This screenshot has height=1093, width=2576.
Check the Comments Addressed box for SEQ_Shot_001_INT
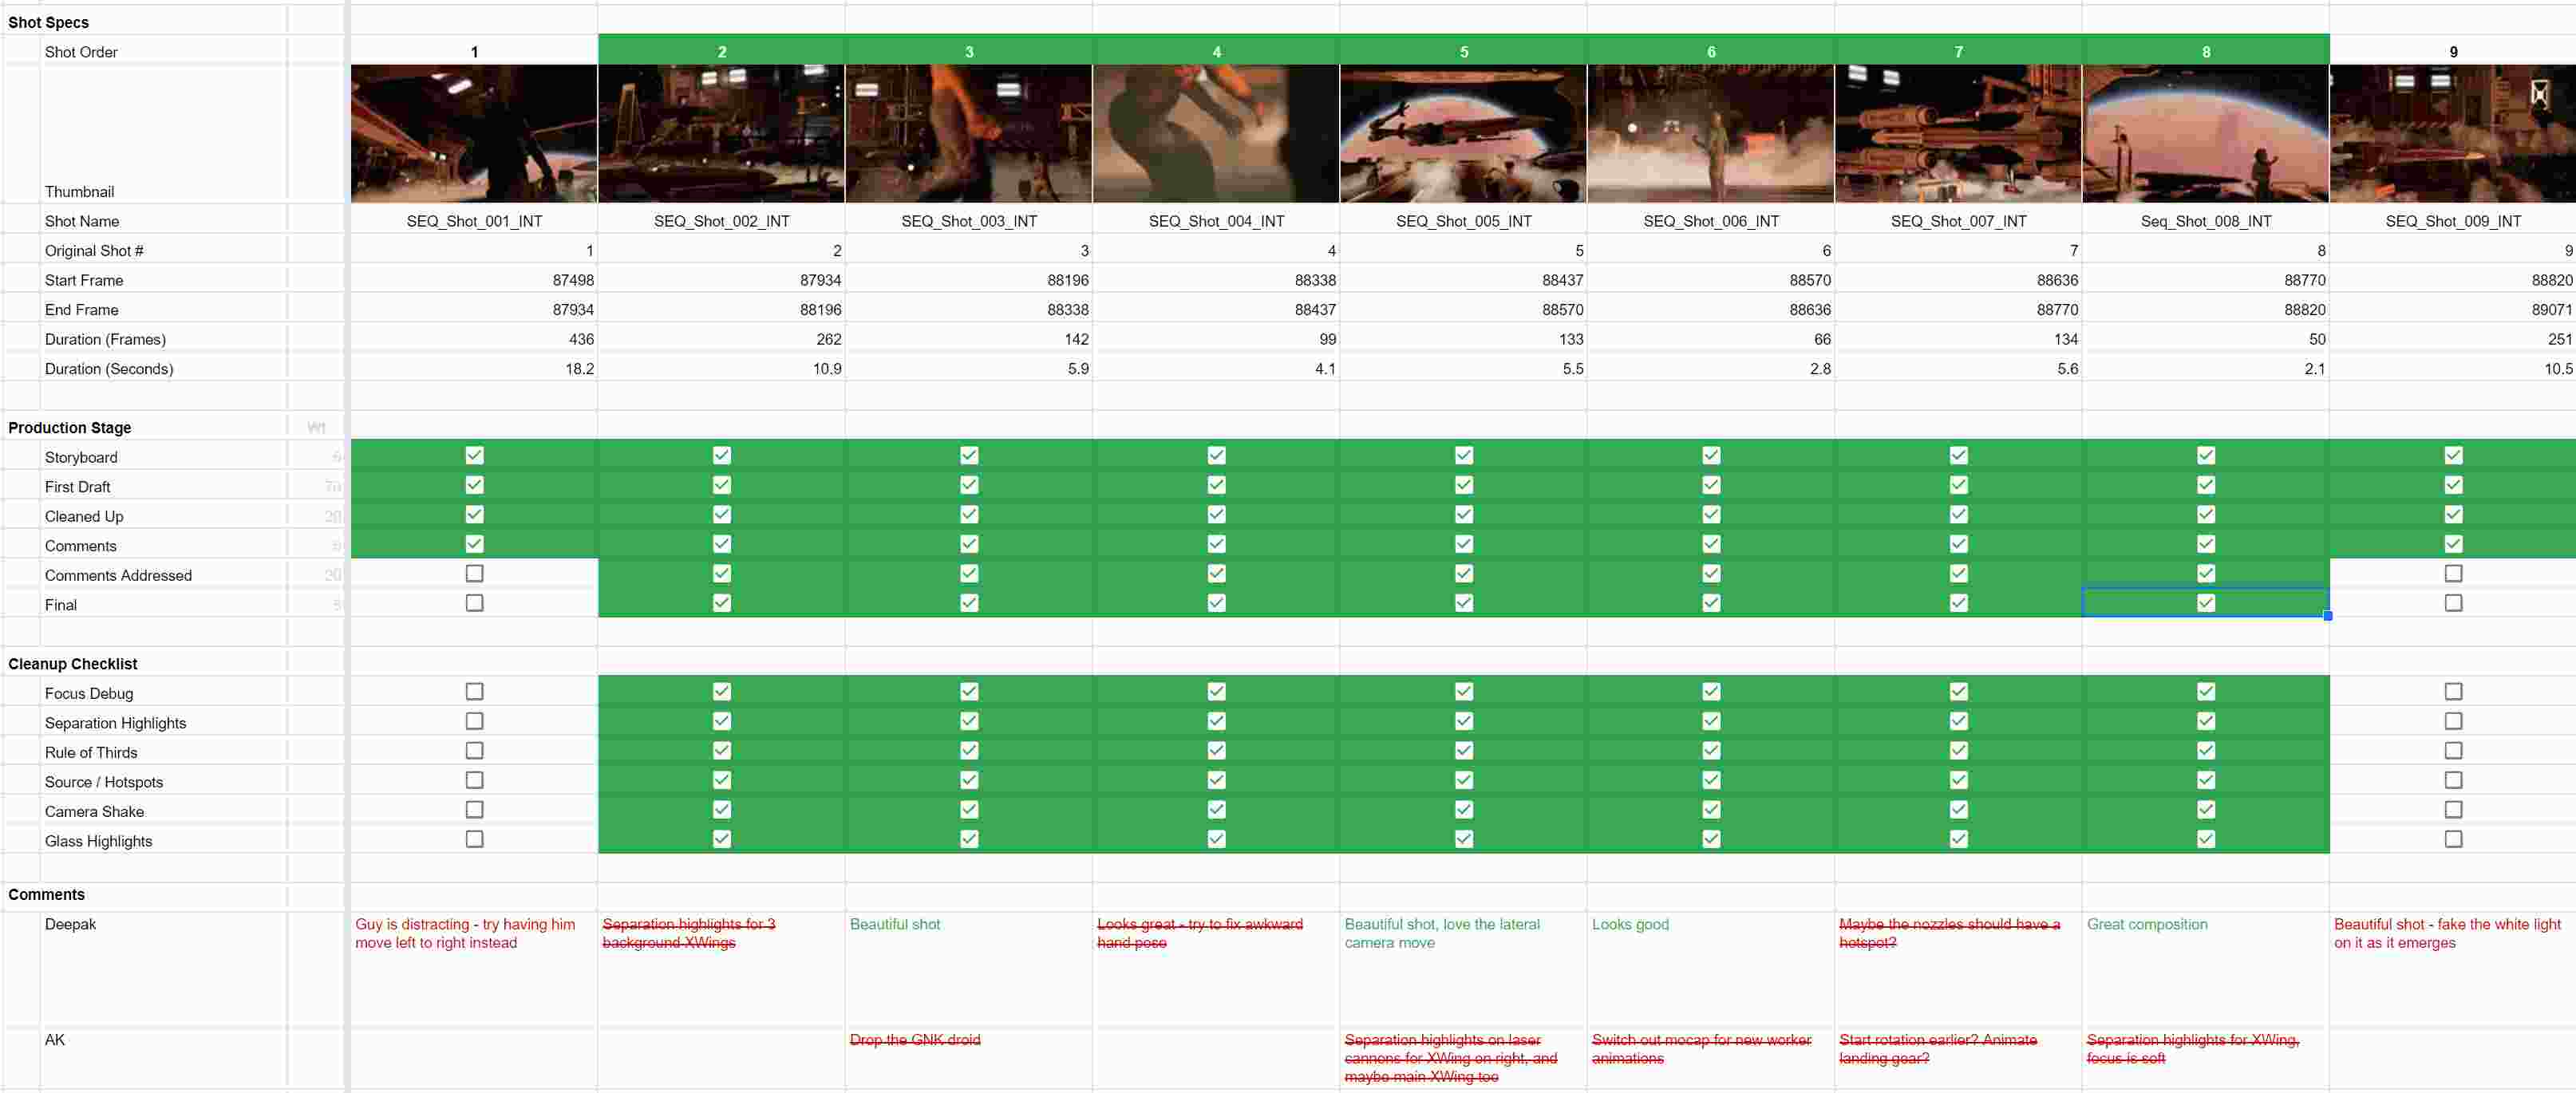pyautogui.click(x=473, y=574)
